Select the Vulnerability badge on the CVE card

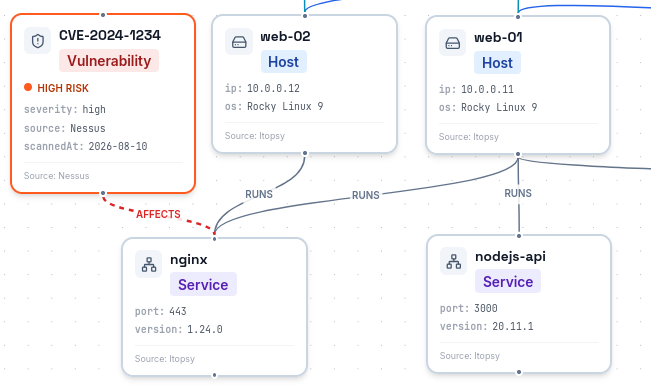point(109,61)
